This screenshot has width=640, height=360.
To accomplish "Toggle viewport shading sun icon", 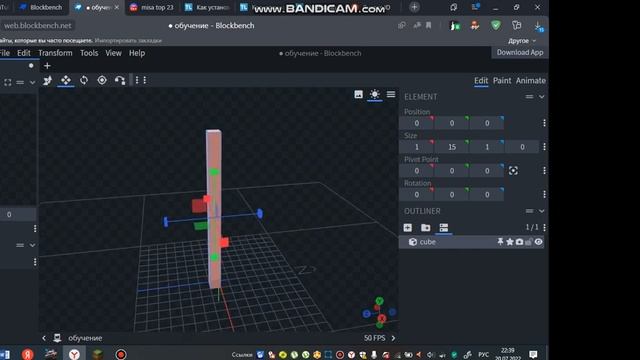I will pyautogui.click(x=374, y=94).
